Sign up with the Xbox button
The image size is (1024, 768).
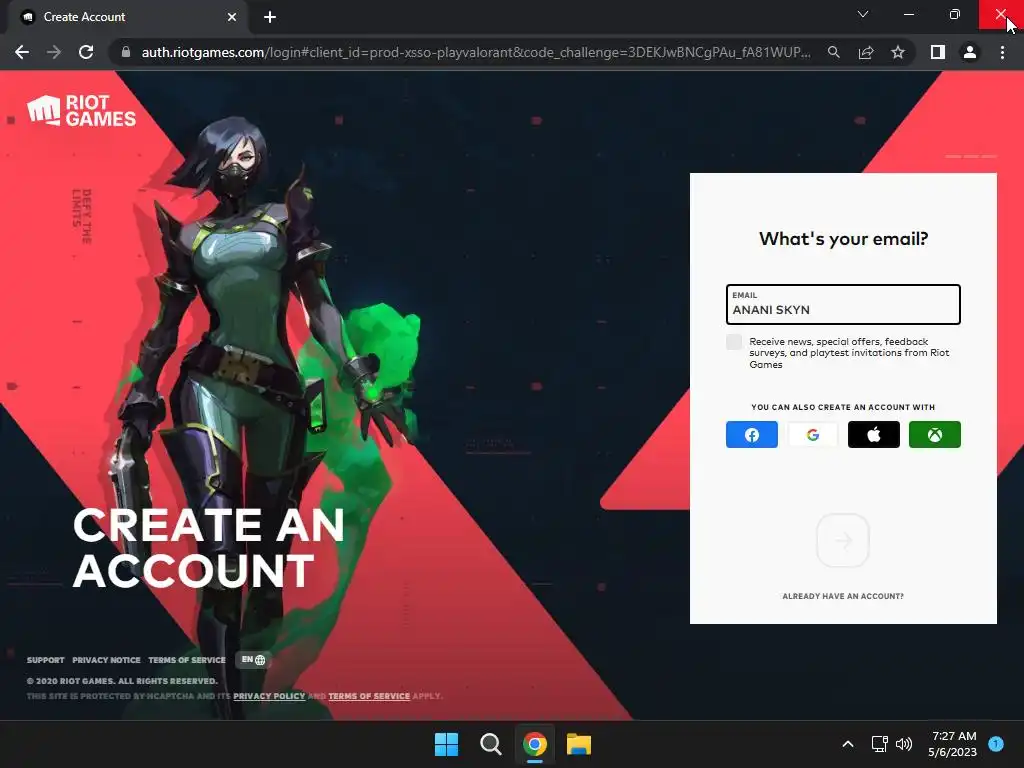click(x=935, y=434)
